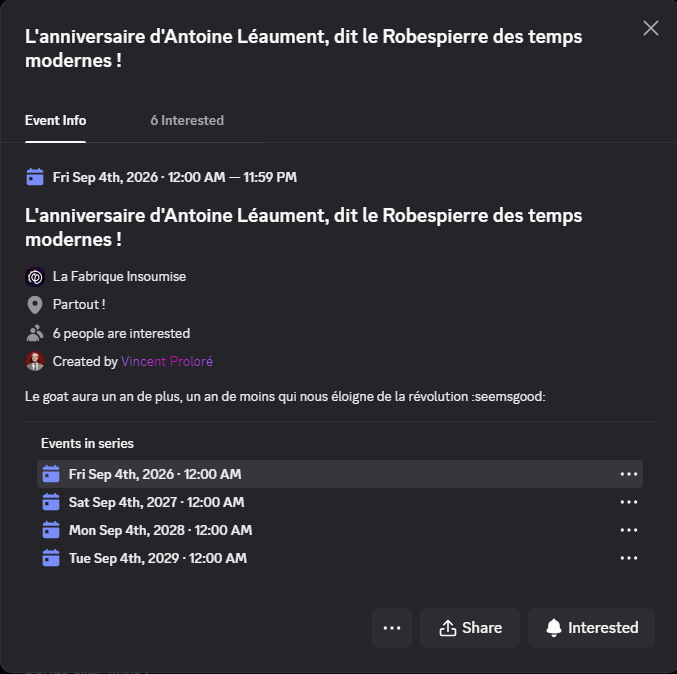677x674 pixels.
Task: Open the 6 Interested tab
Action: point(187,120)
